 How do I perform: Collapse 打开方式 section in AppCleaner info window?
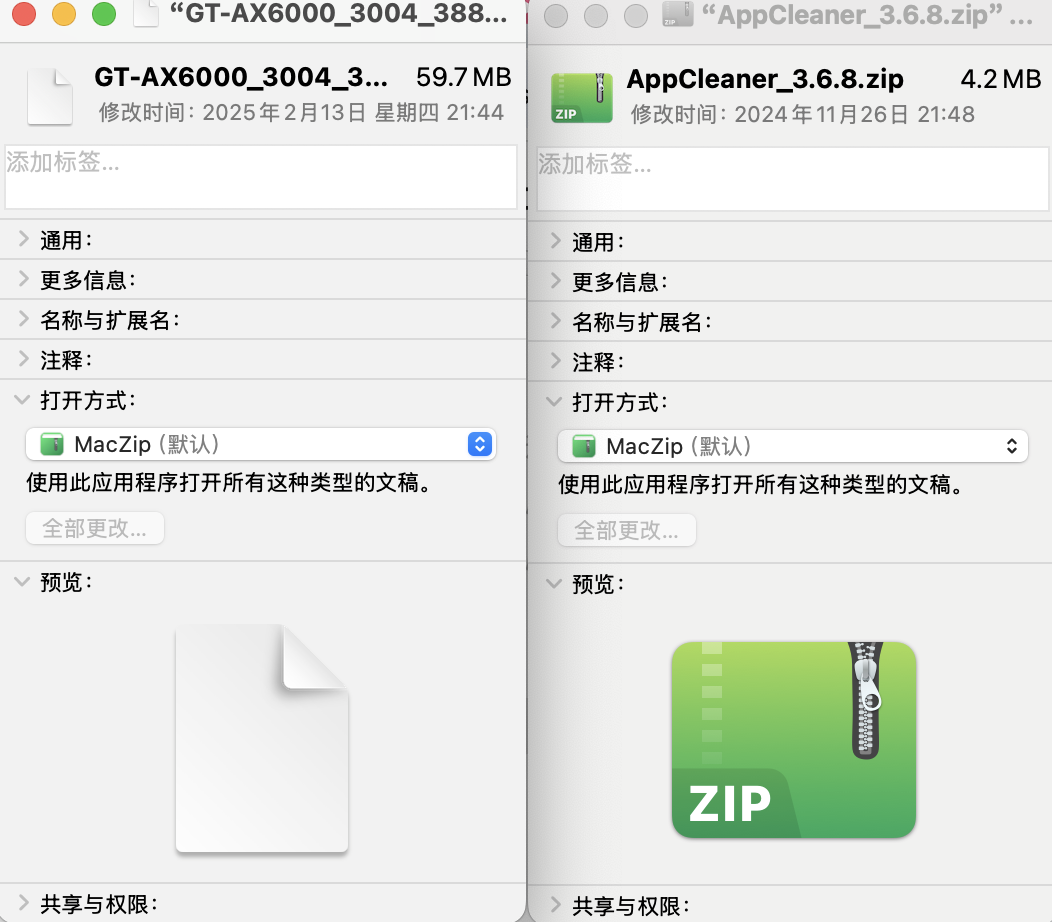click(554, 402)
